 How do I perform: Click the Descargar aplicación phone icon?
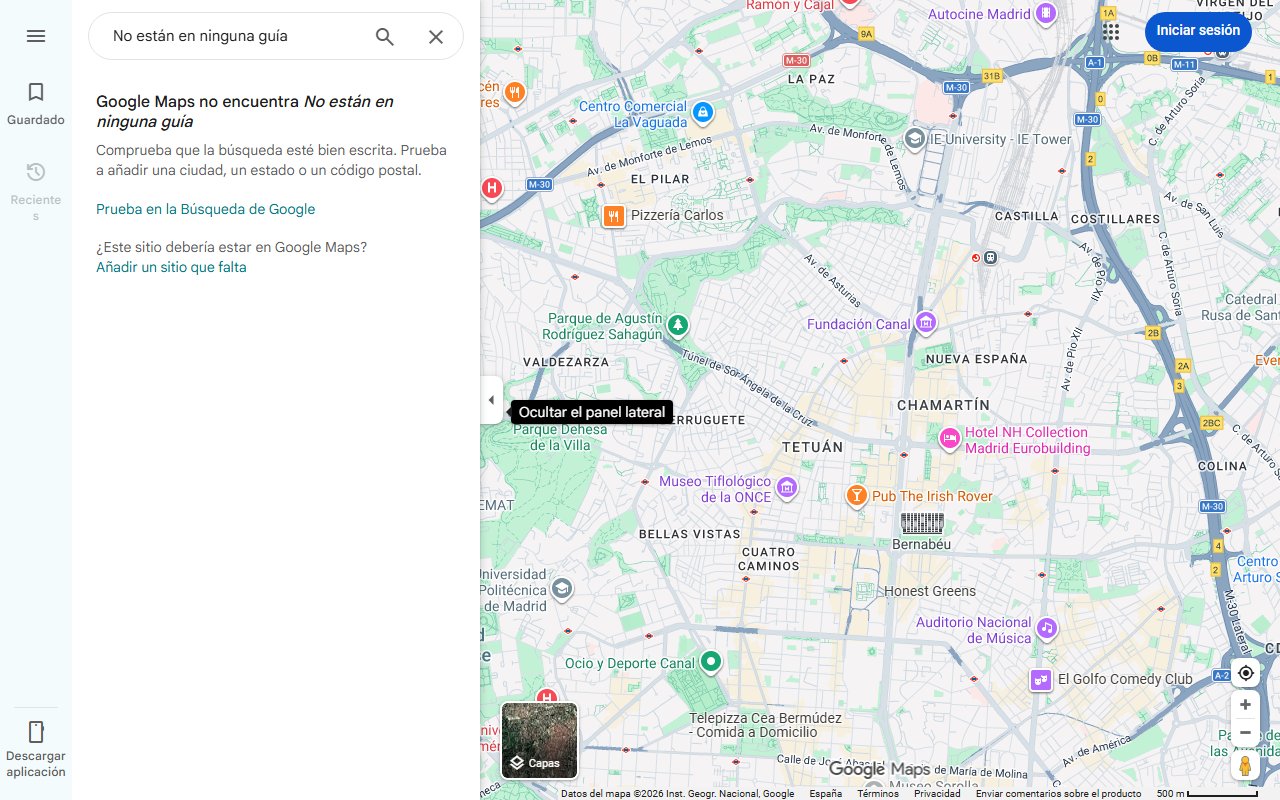[x=36, y=732]
